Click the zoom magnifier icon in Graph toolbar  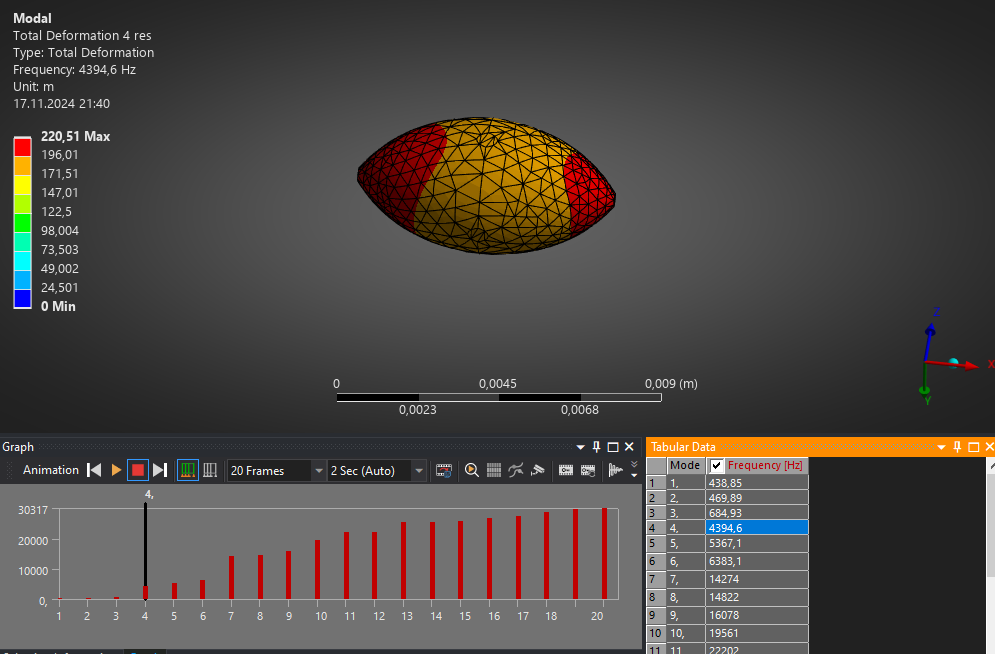pyautogui.click(x=472, y=470)
